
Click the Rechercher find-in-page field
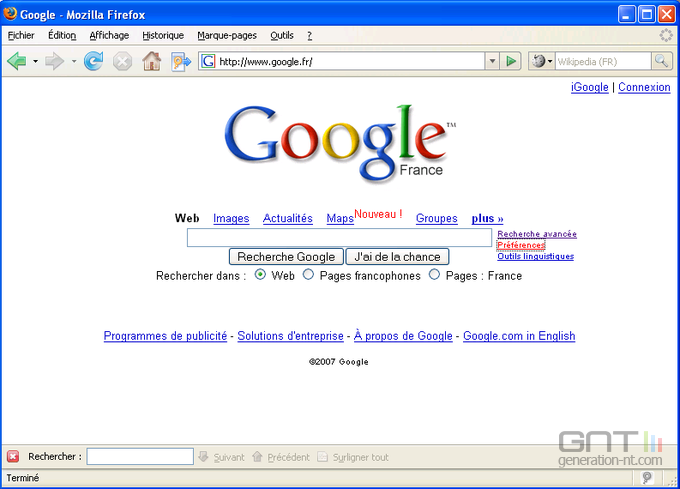click(x=140, y=456)
